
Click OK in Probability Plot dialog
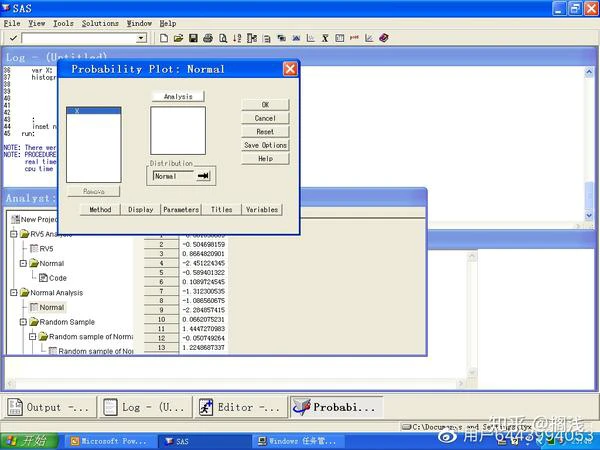(x=265, y=104)
